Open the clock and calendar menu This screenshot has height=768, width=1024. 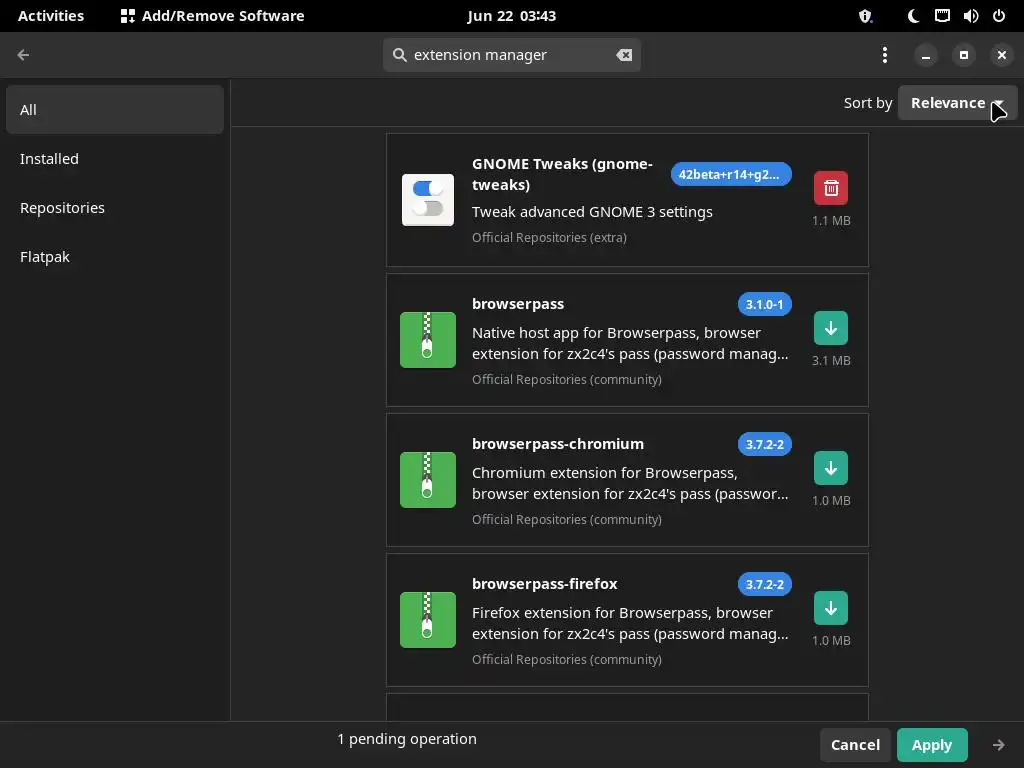tap(511, 16)
